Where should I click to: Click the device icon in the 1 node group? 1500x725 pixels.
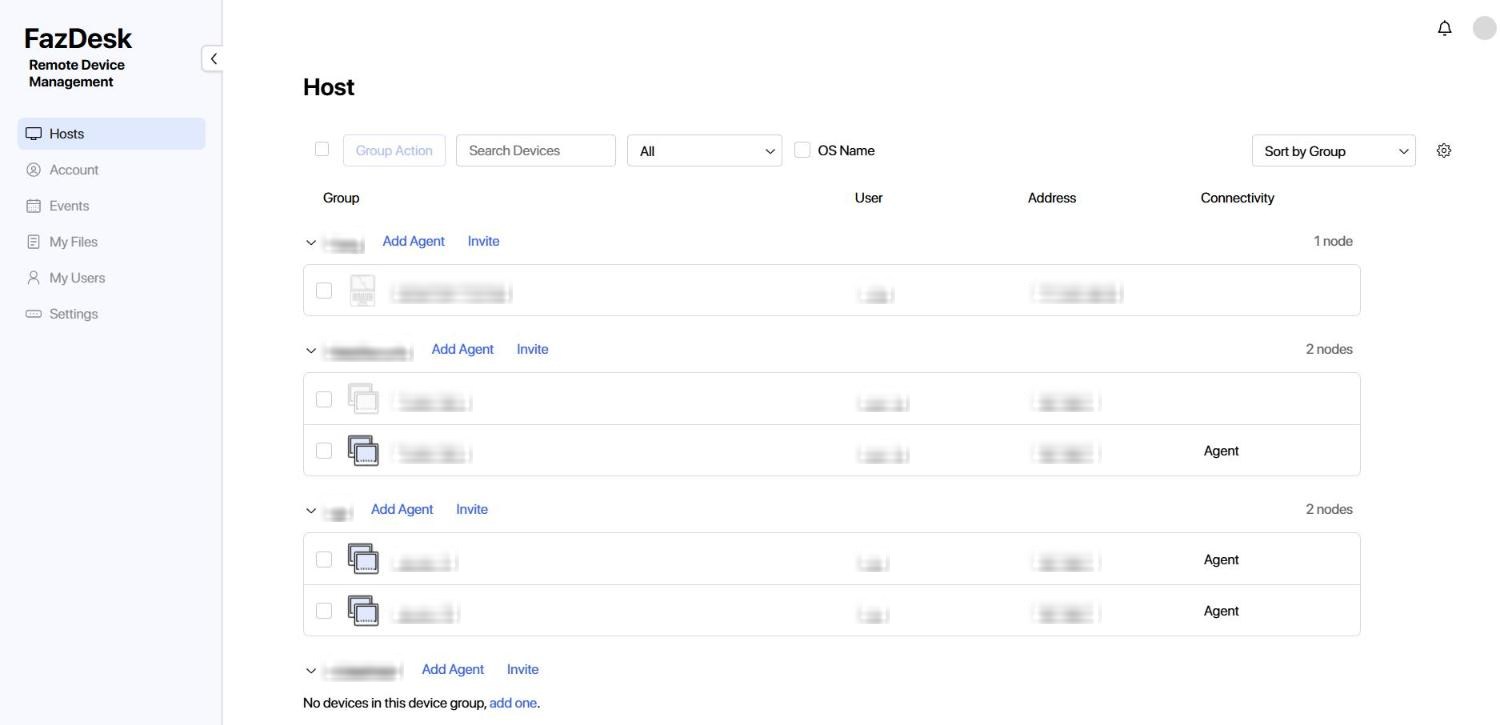coord(362,290)
